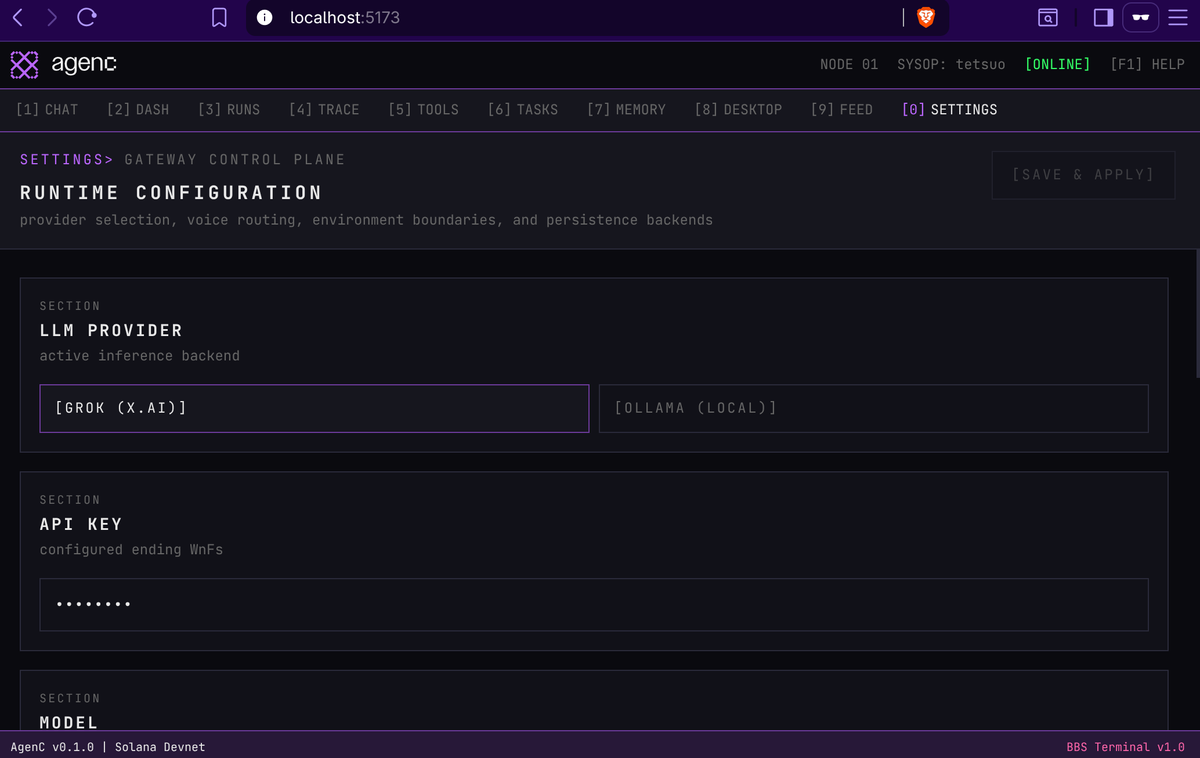This screenshot has width=1200, height=758.
Task: Go to the [3] RUNS tab
Action: (x=229, y=110)
